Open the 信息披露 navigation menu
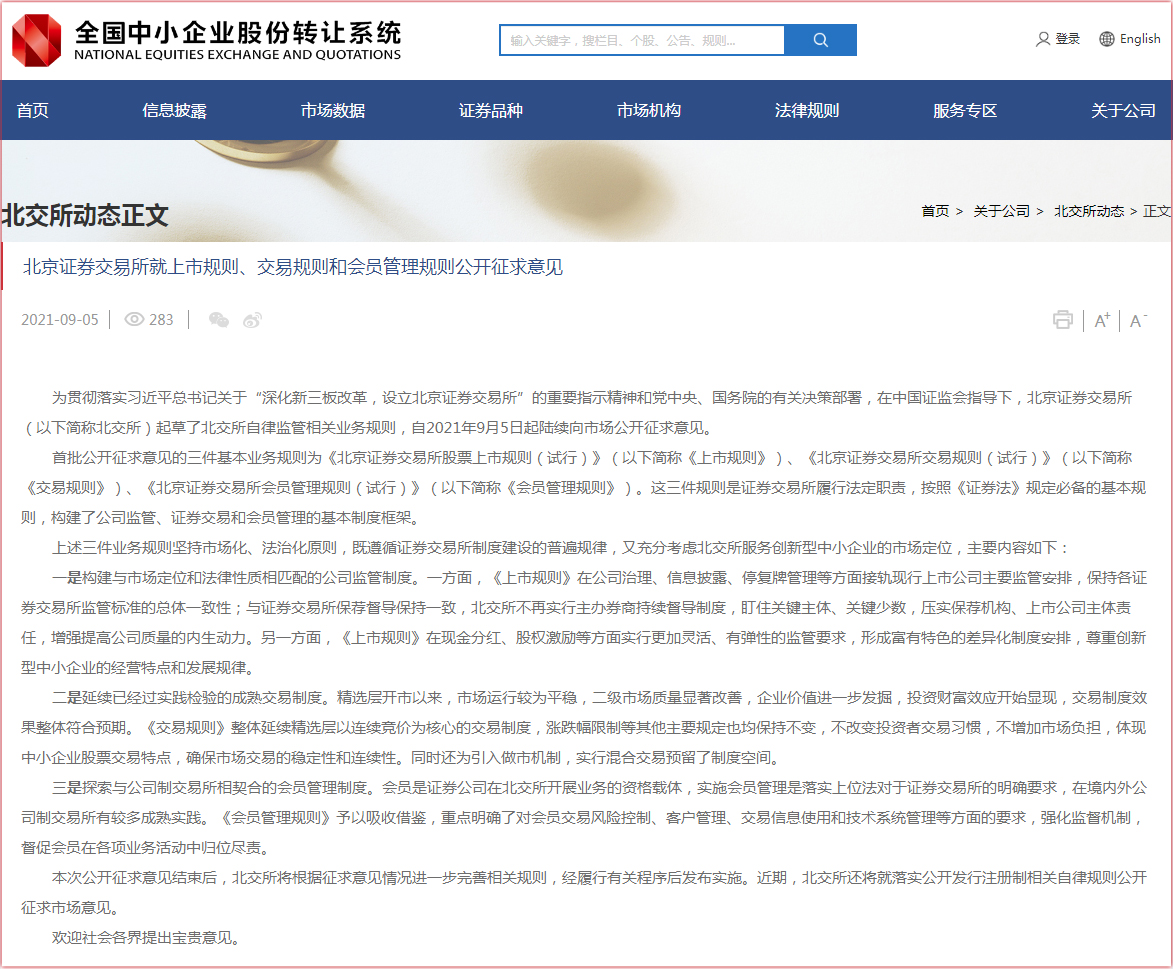1173x969 pixels. (x=174, y=111)
